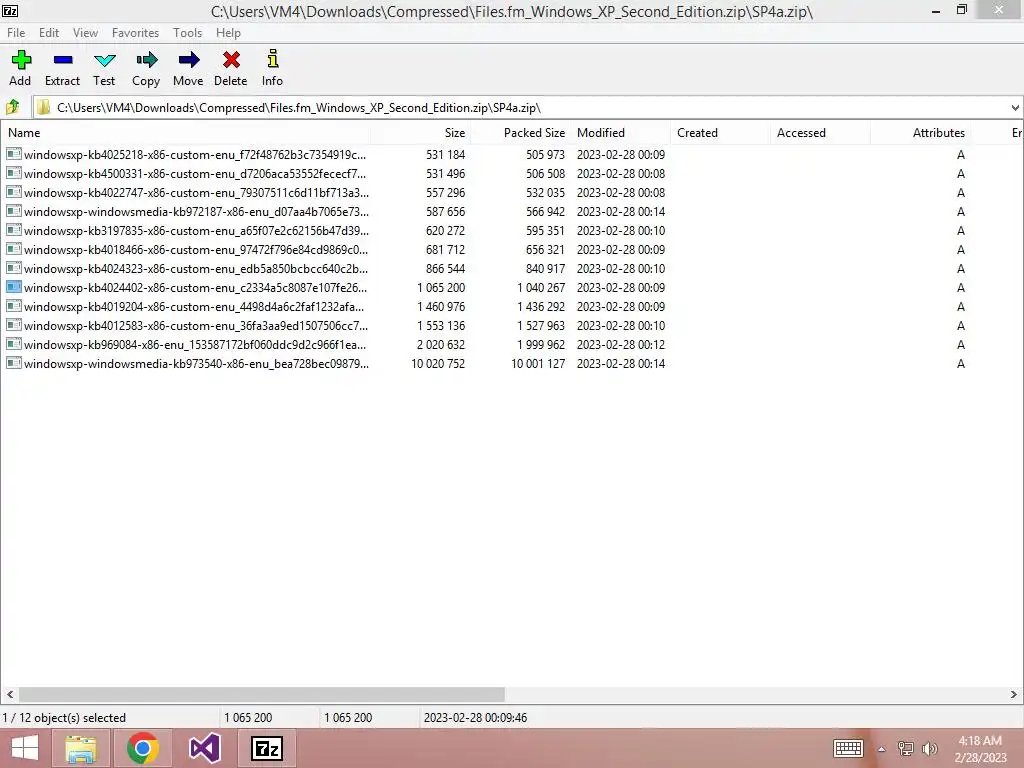Click size value 10 020 752

pyautogui.click(x=438, y=363)
